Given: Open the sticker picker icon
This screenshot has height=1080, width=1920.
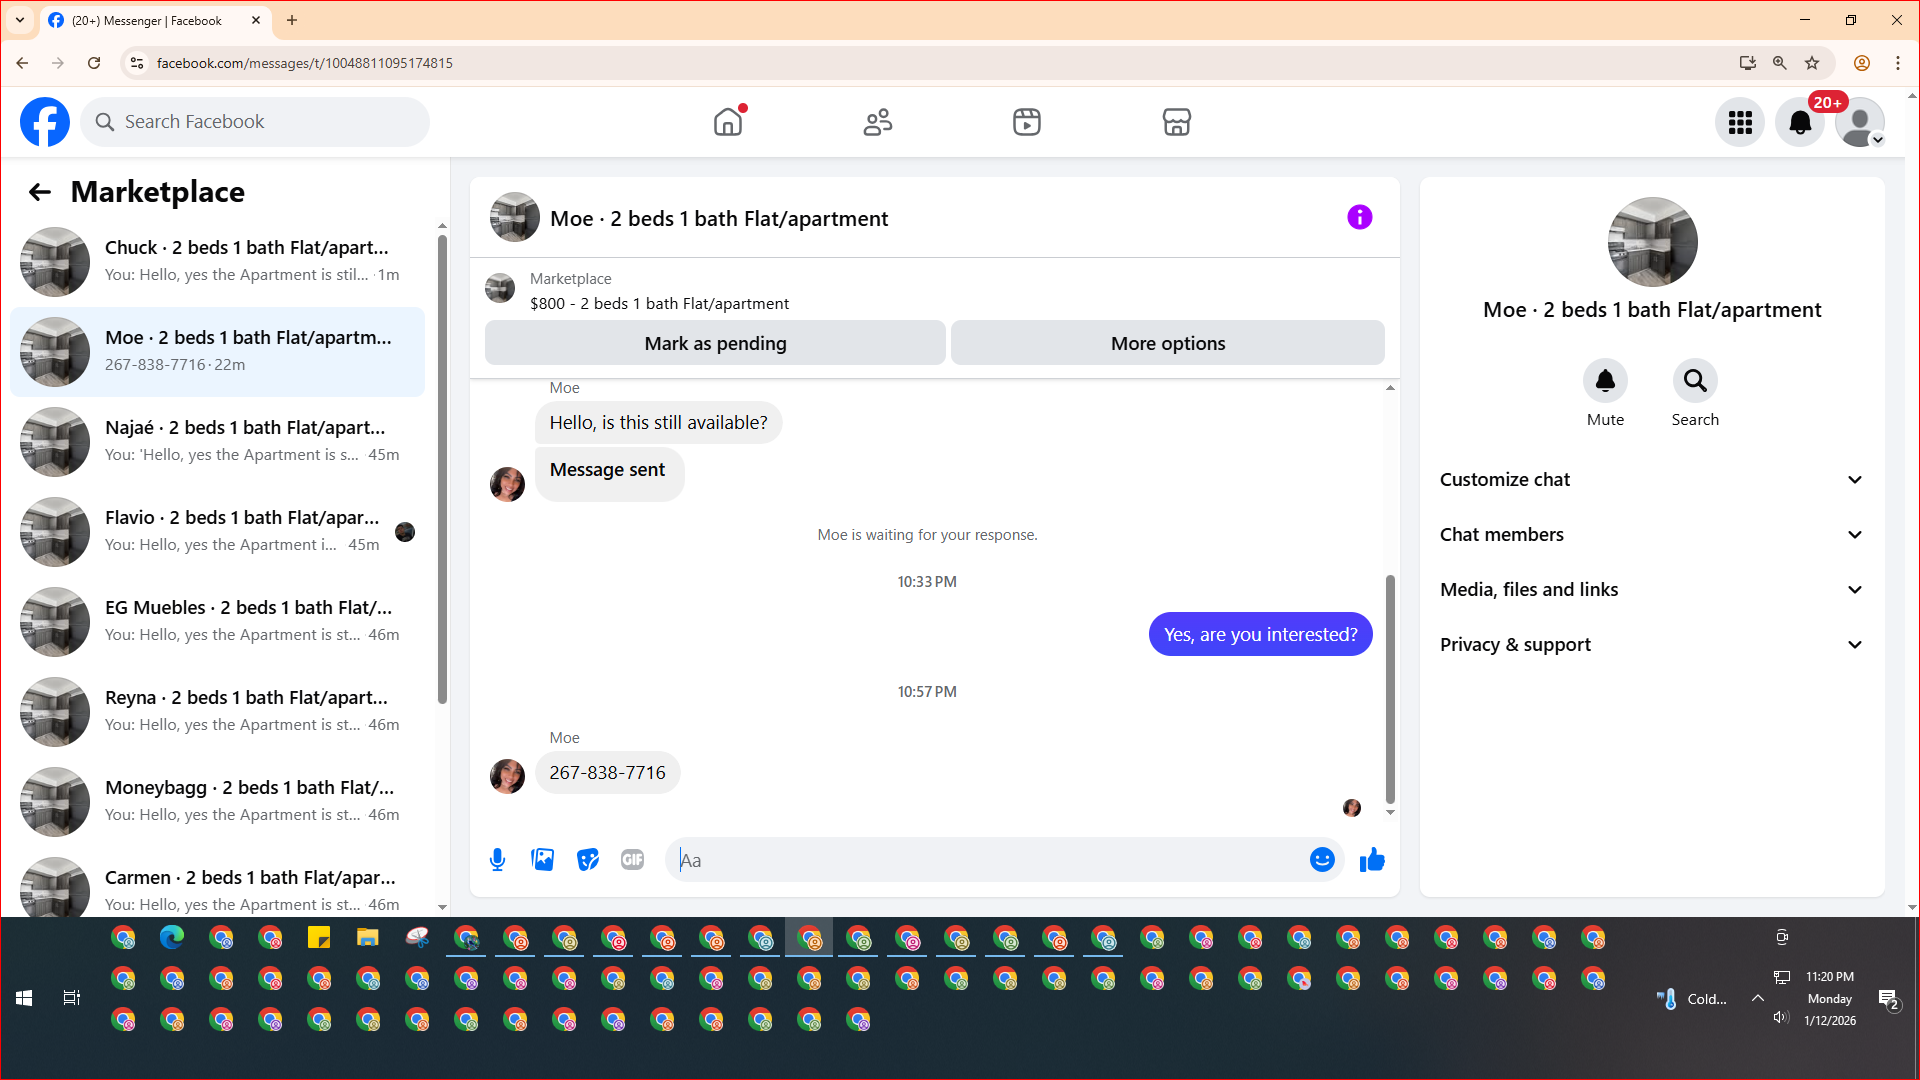Looking at the screenshot, I should coord(587,860).
